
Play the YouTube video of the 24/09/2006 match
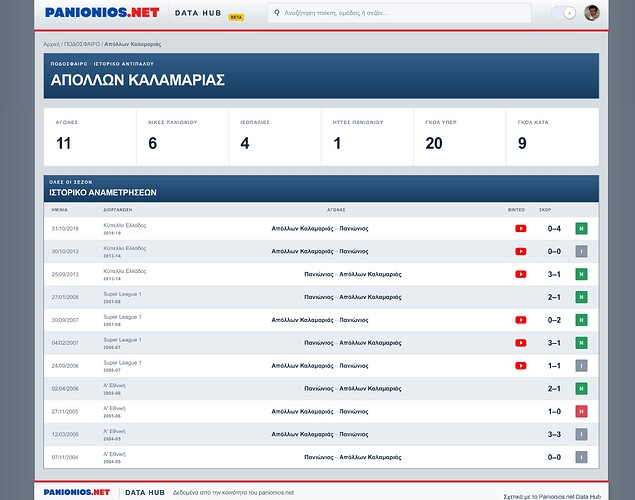(520, 366)
